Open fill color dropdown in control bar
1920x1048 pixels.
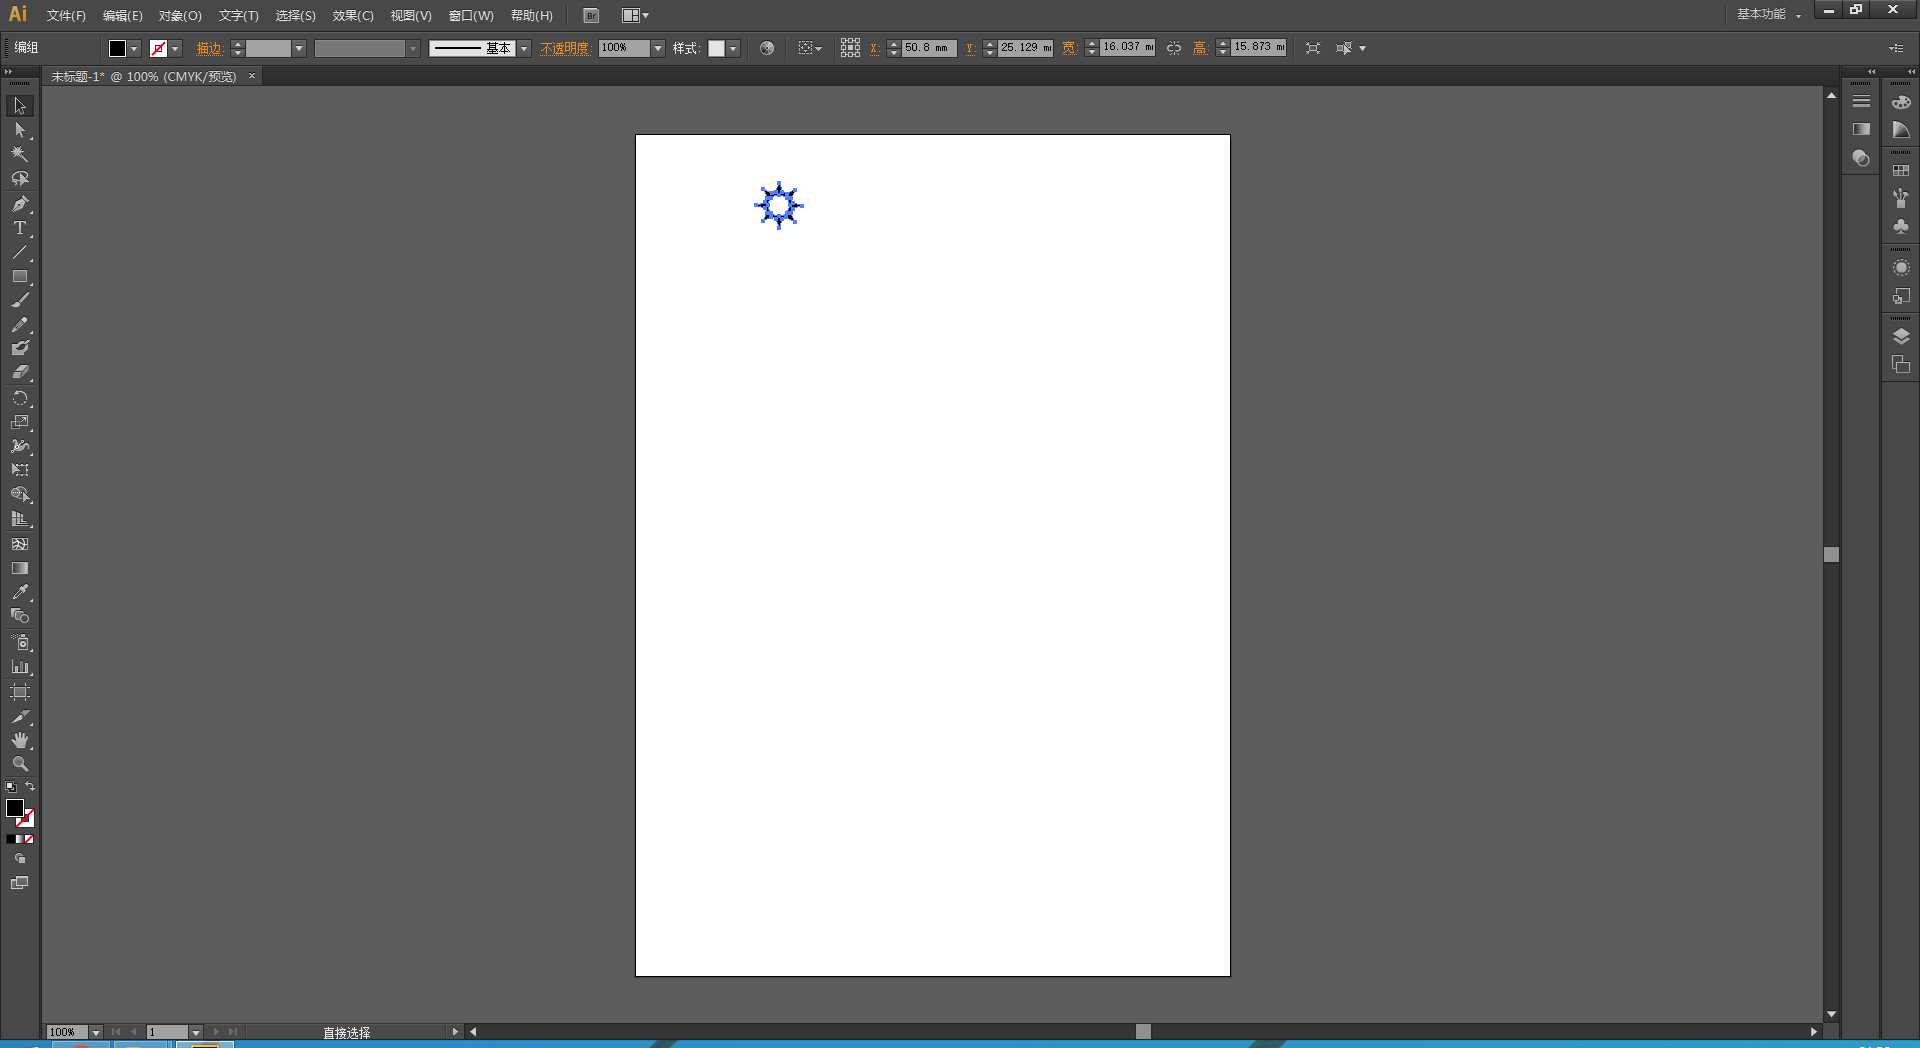point(134,48)
